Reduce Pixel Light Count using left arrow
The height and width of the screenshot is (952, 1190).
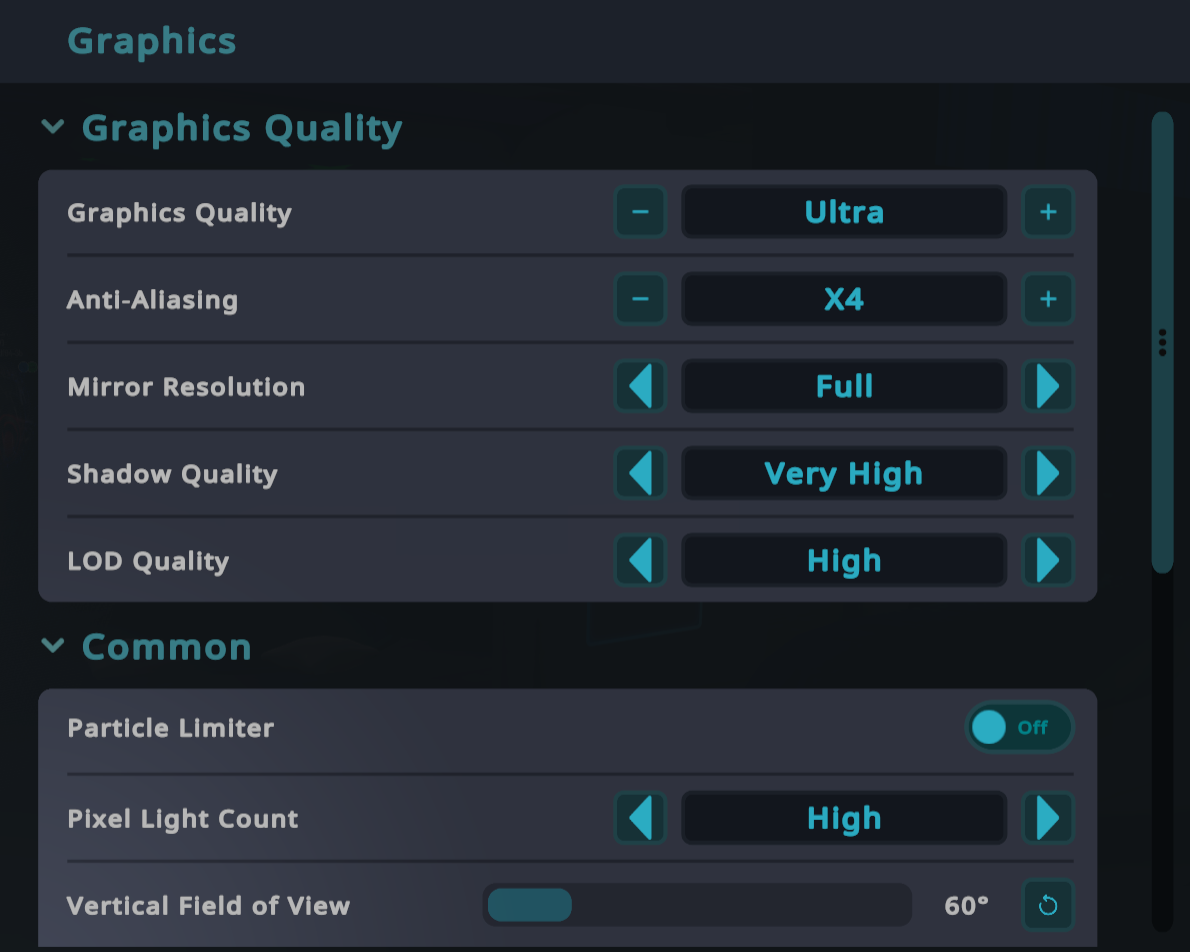(640, 818)
